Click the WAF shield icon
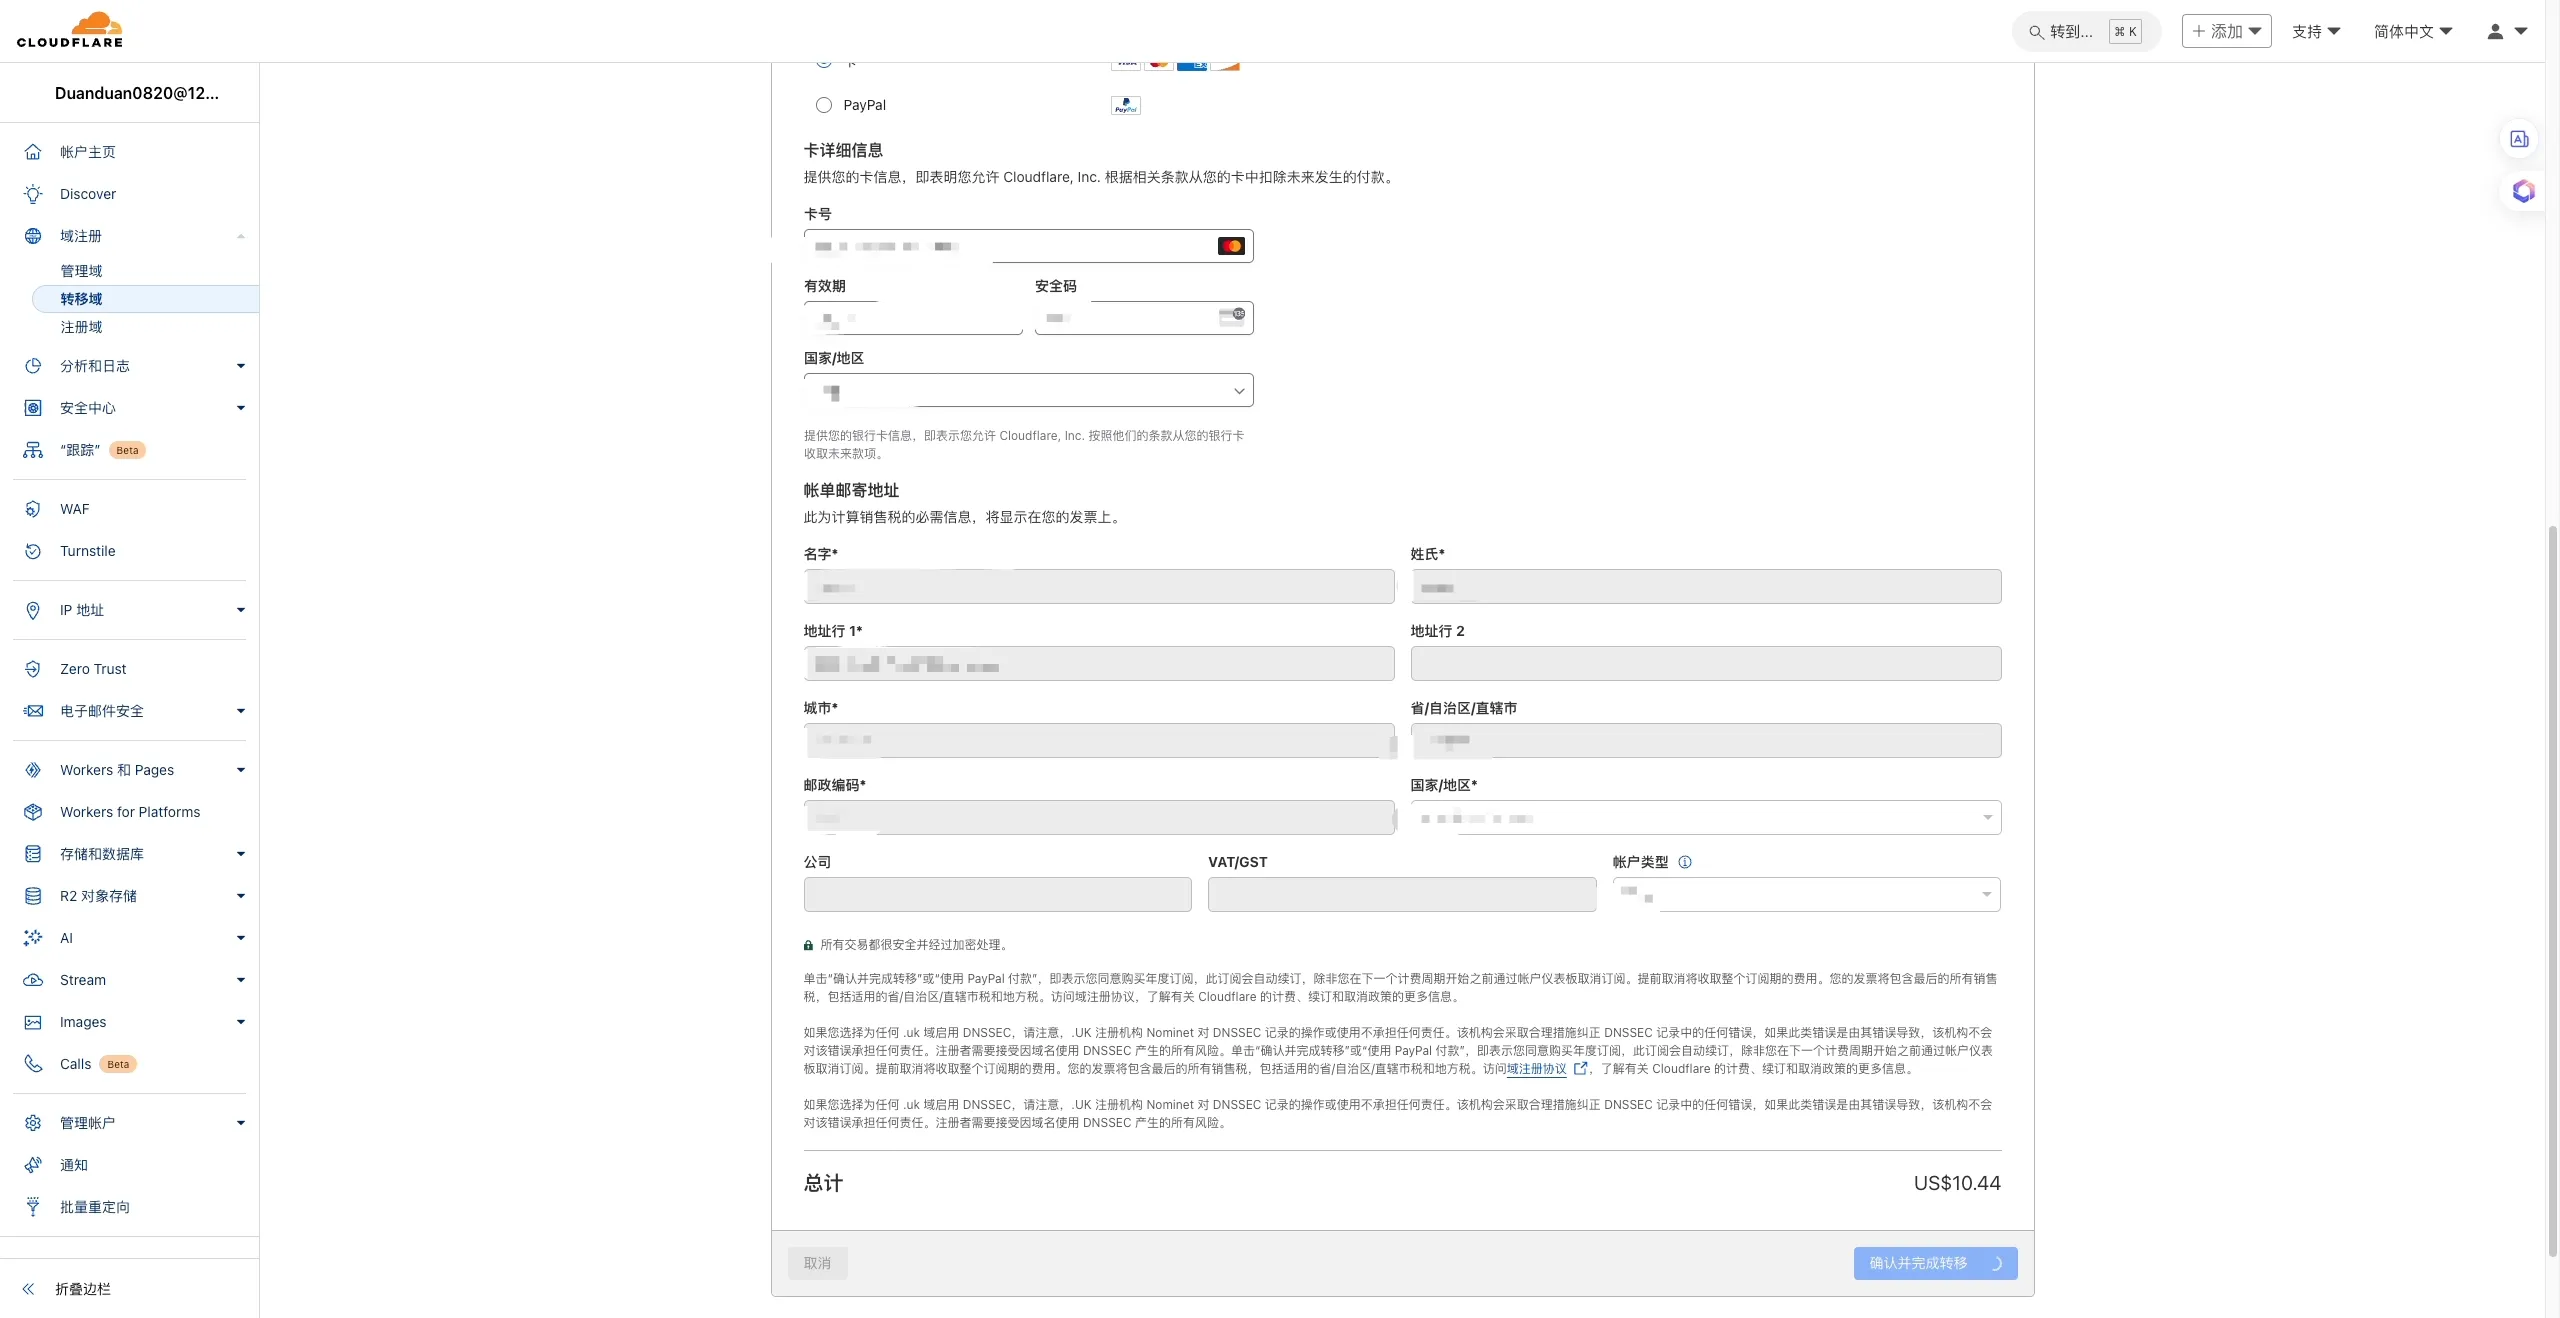 pos(33,509)
